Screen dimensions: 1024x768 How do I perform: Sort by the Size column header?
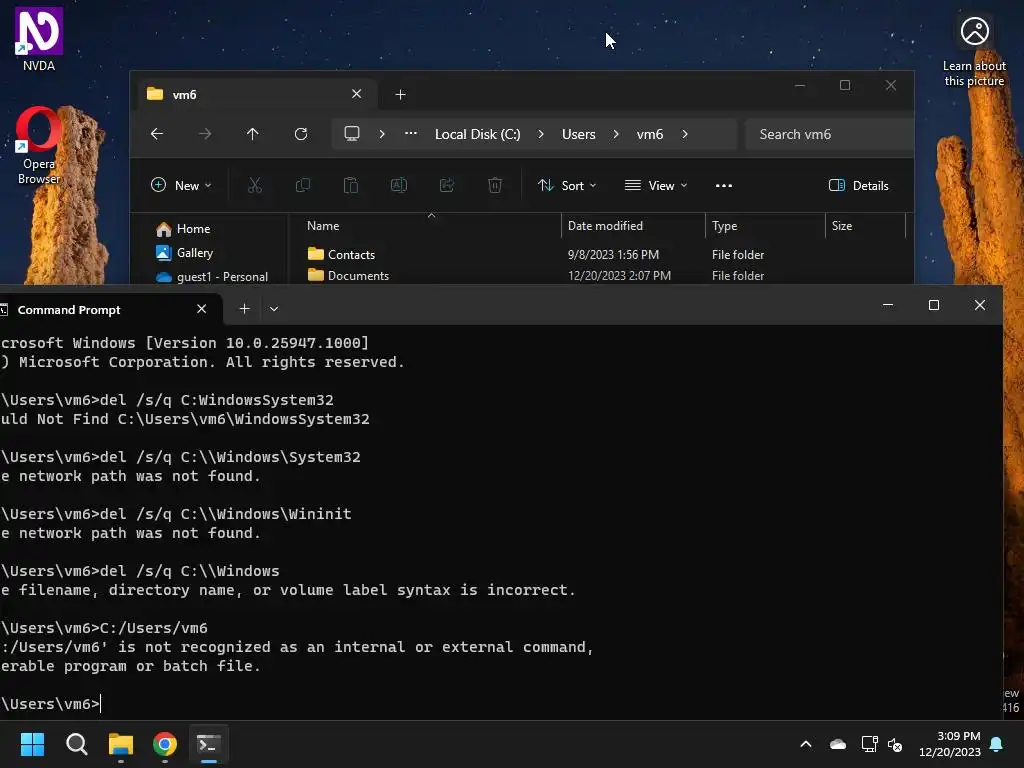click(866, 226)
